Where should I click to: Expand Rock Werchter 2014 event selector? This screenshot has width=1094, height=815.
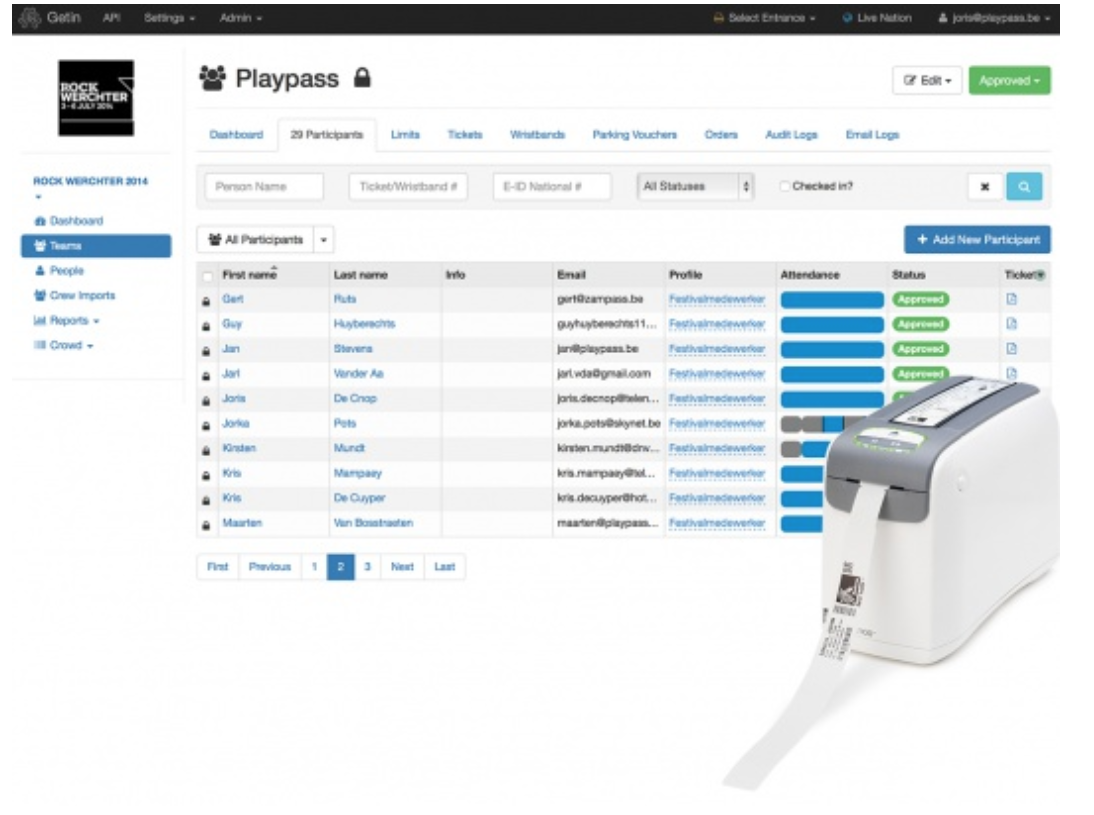point(90,187)
